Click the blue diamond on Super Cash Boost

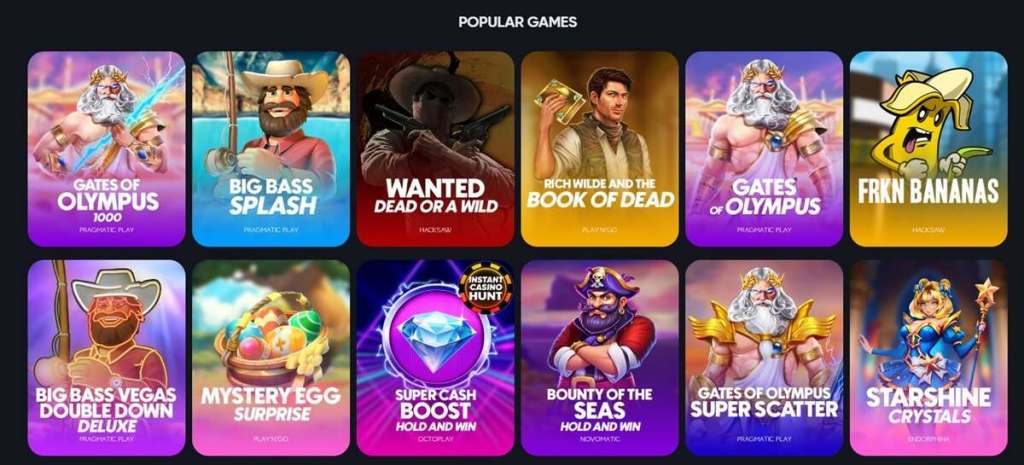point(436,333)
